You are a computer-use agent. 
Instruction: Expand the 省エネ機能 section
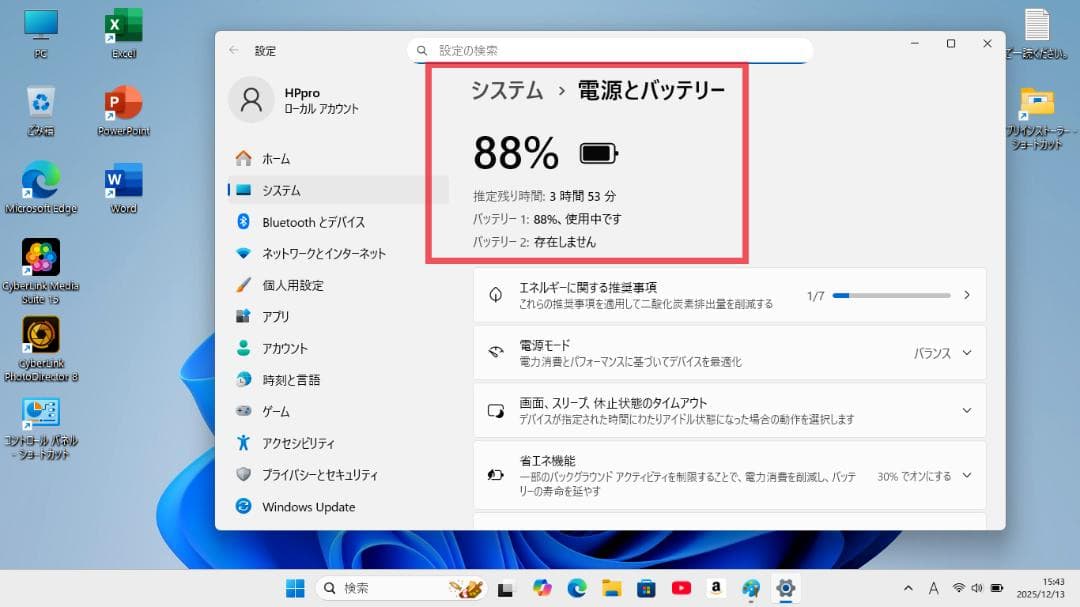966,475
